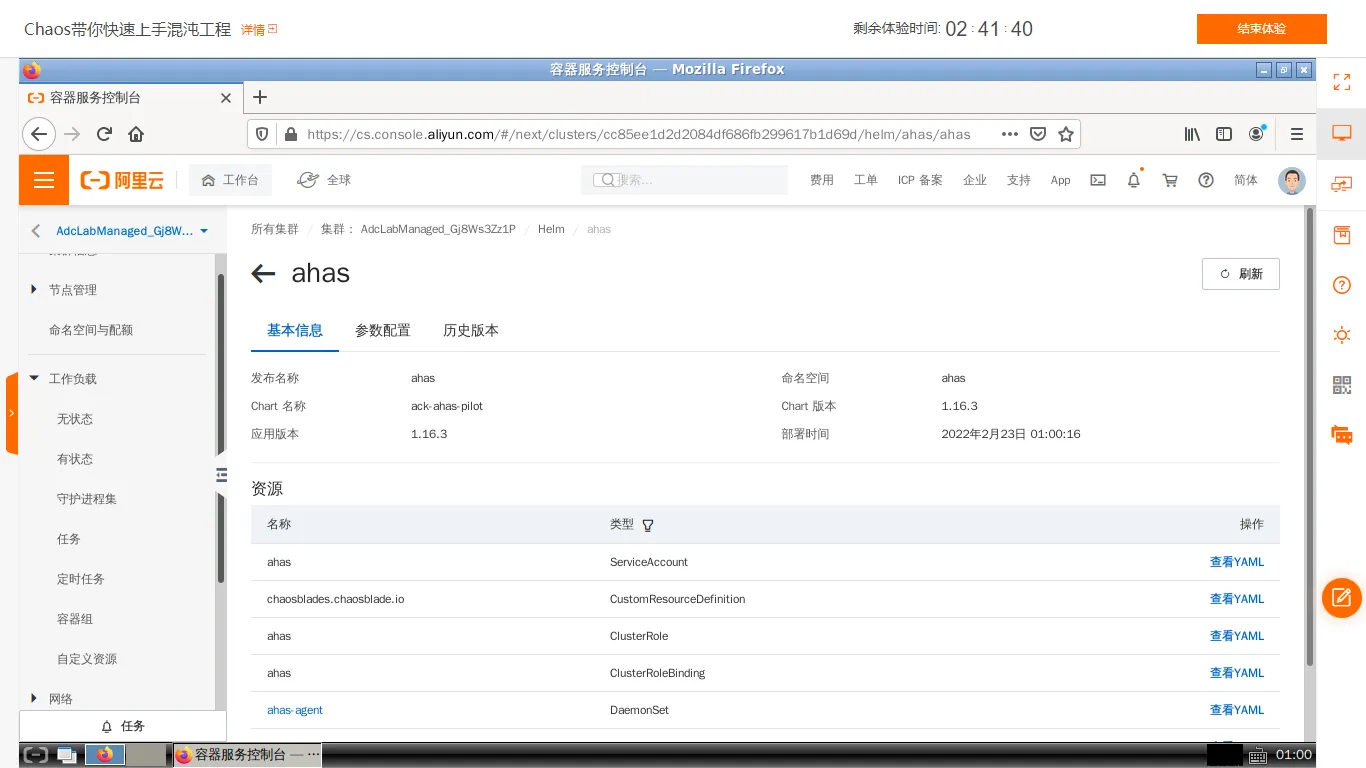Toggle Firefox sidebar view icon

coord(1224,134)
